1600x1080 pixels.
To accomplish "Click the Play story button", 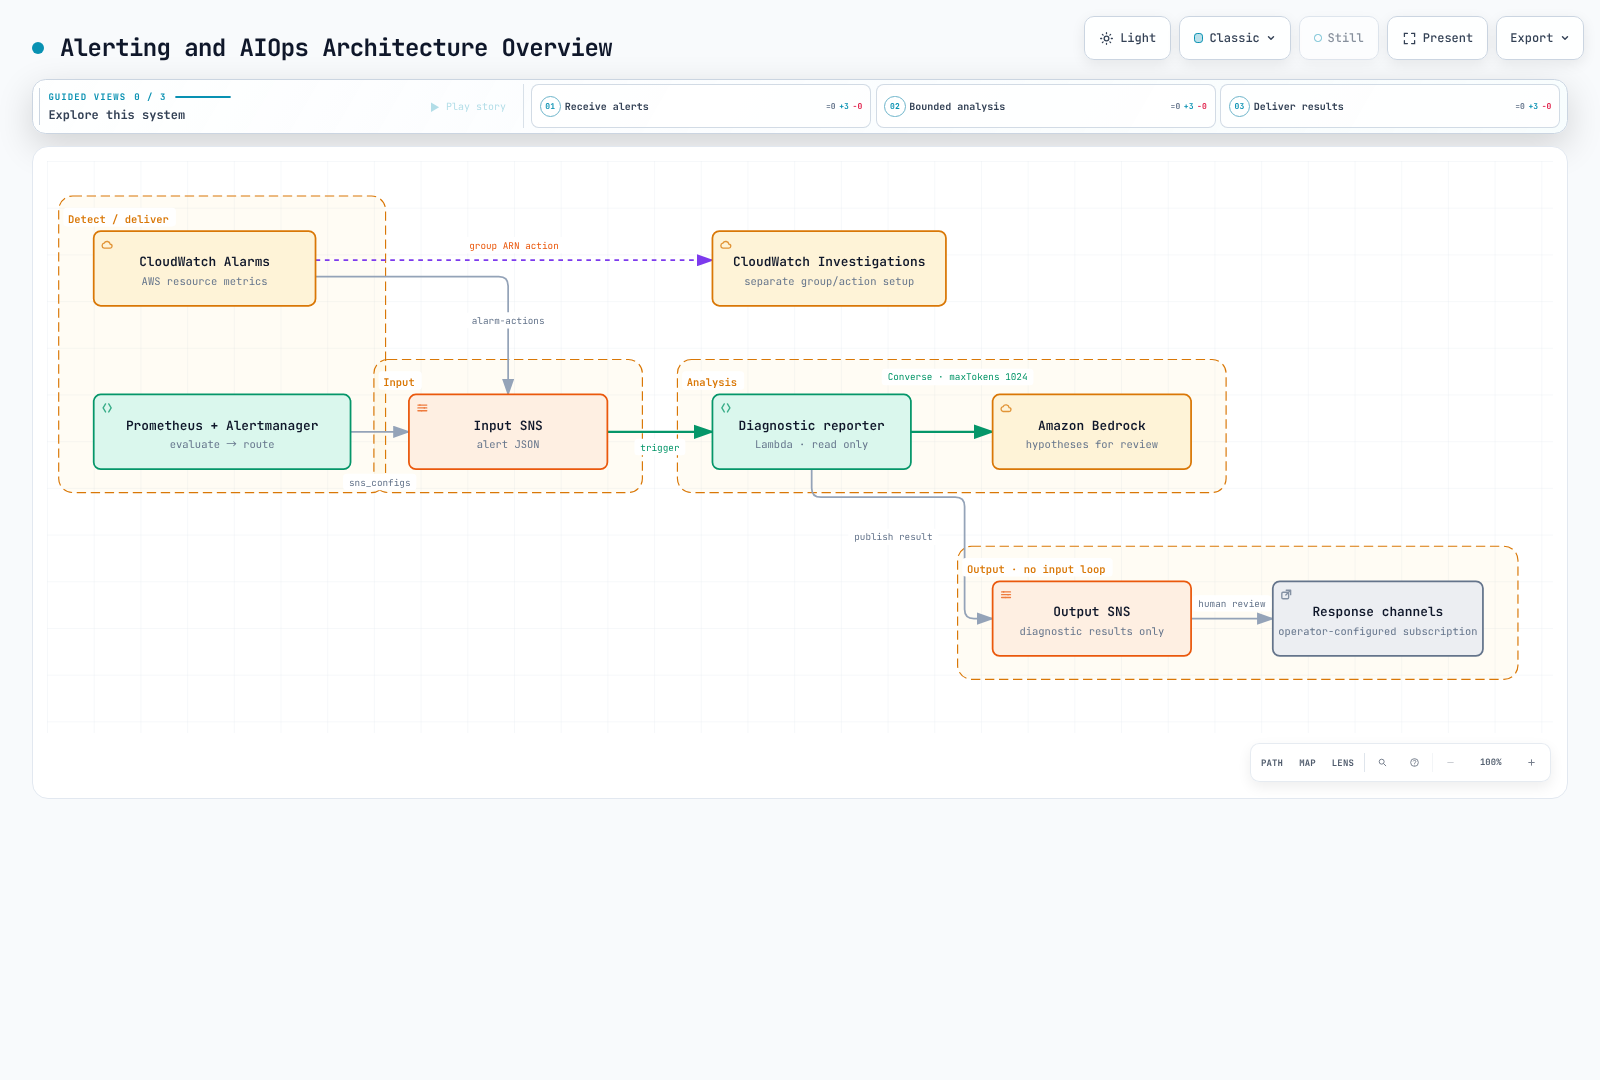I will 468,107.
